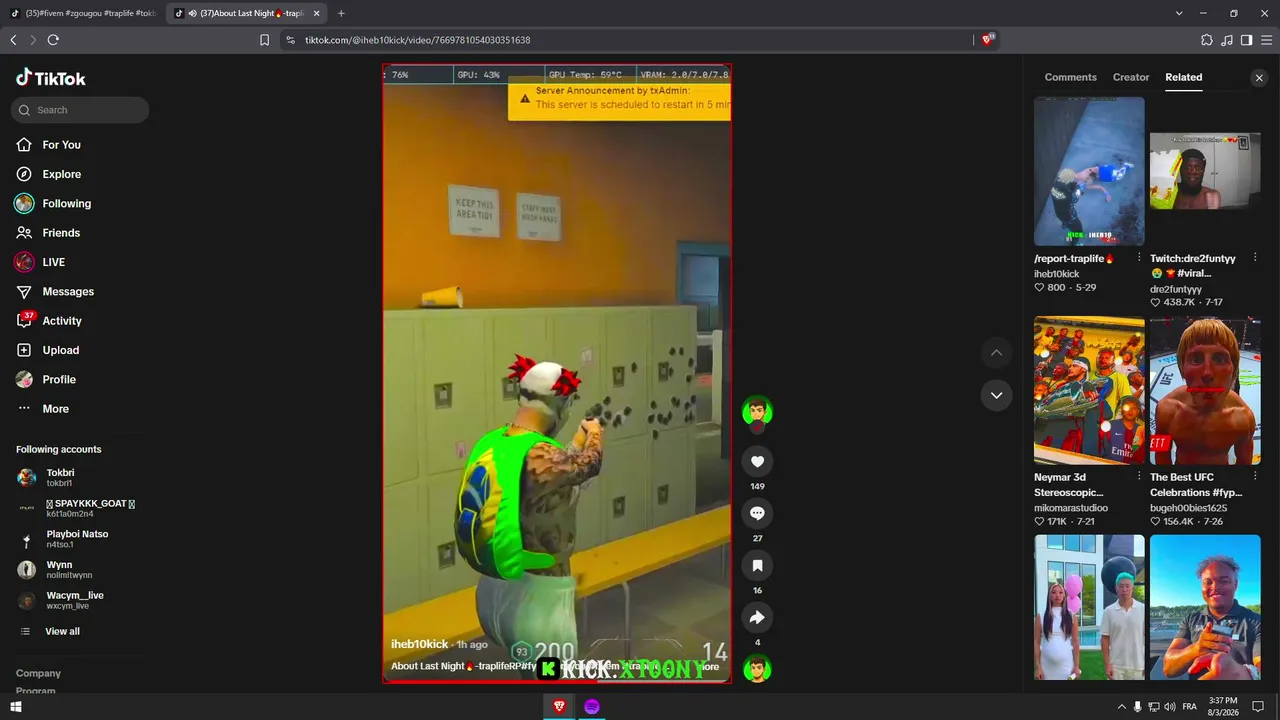Close the About Last Night tab
The height and width of the screenshot is (720, 1280).
(316, 13)
